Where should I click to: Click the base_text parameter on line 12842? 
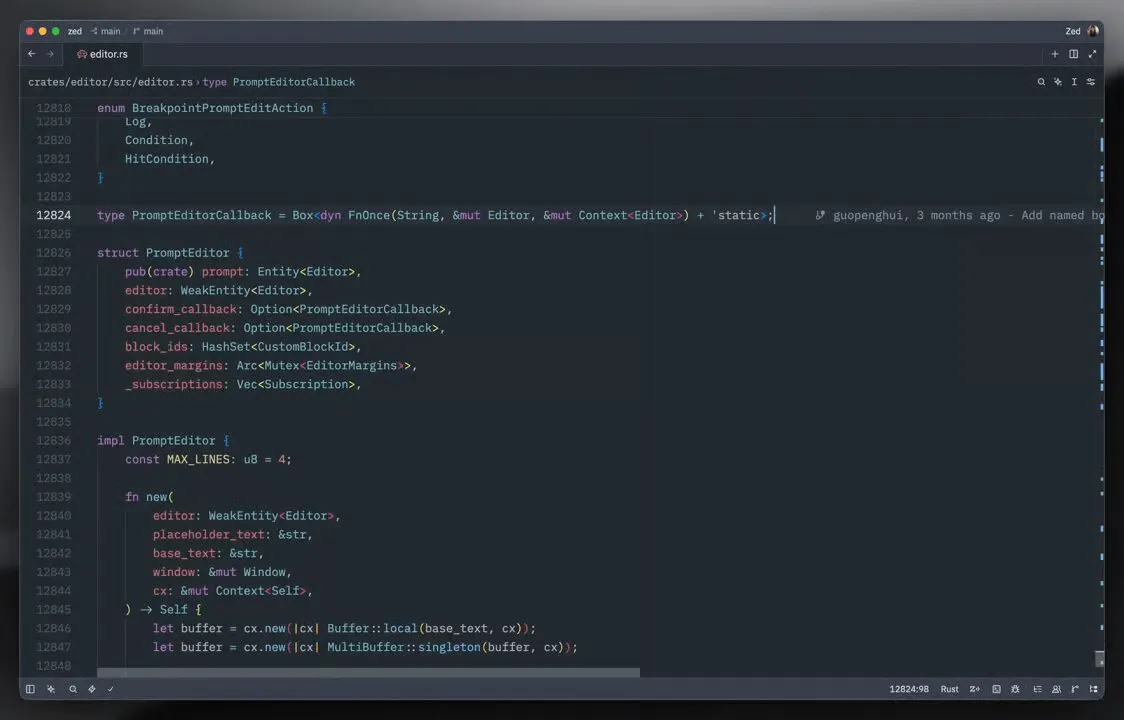pos(184,553)
